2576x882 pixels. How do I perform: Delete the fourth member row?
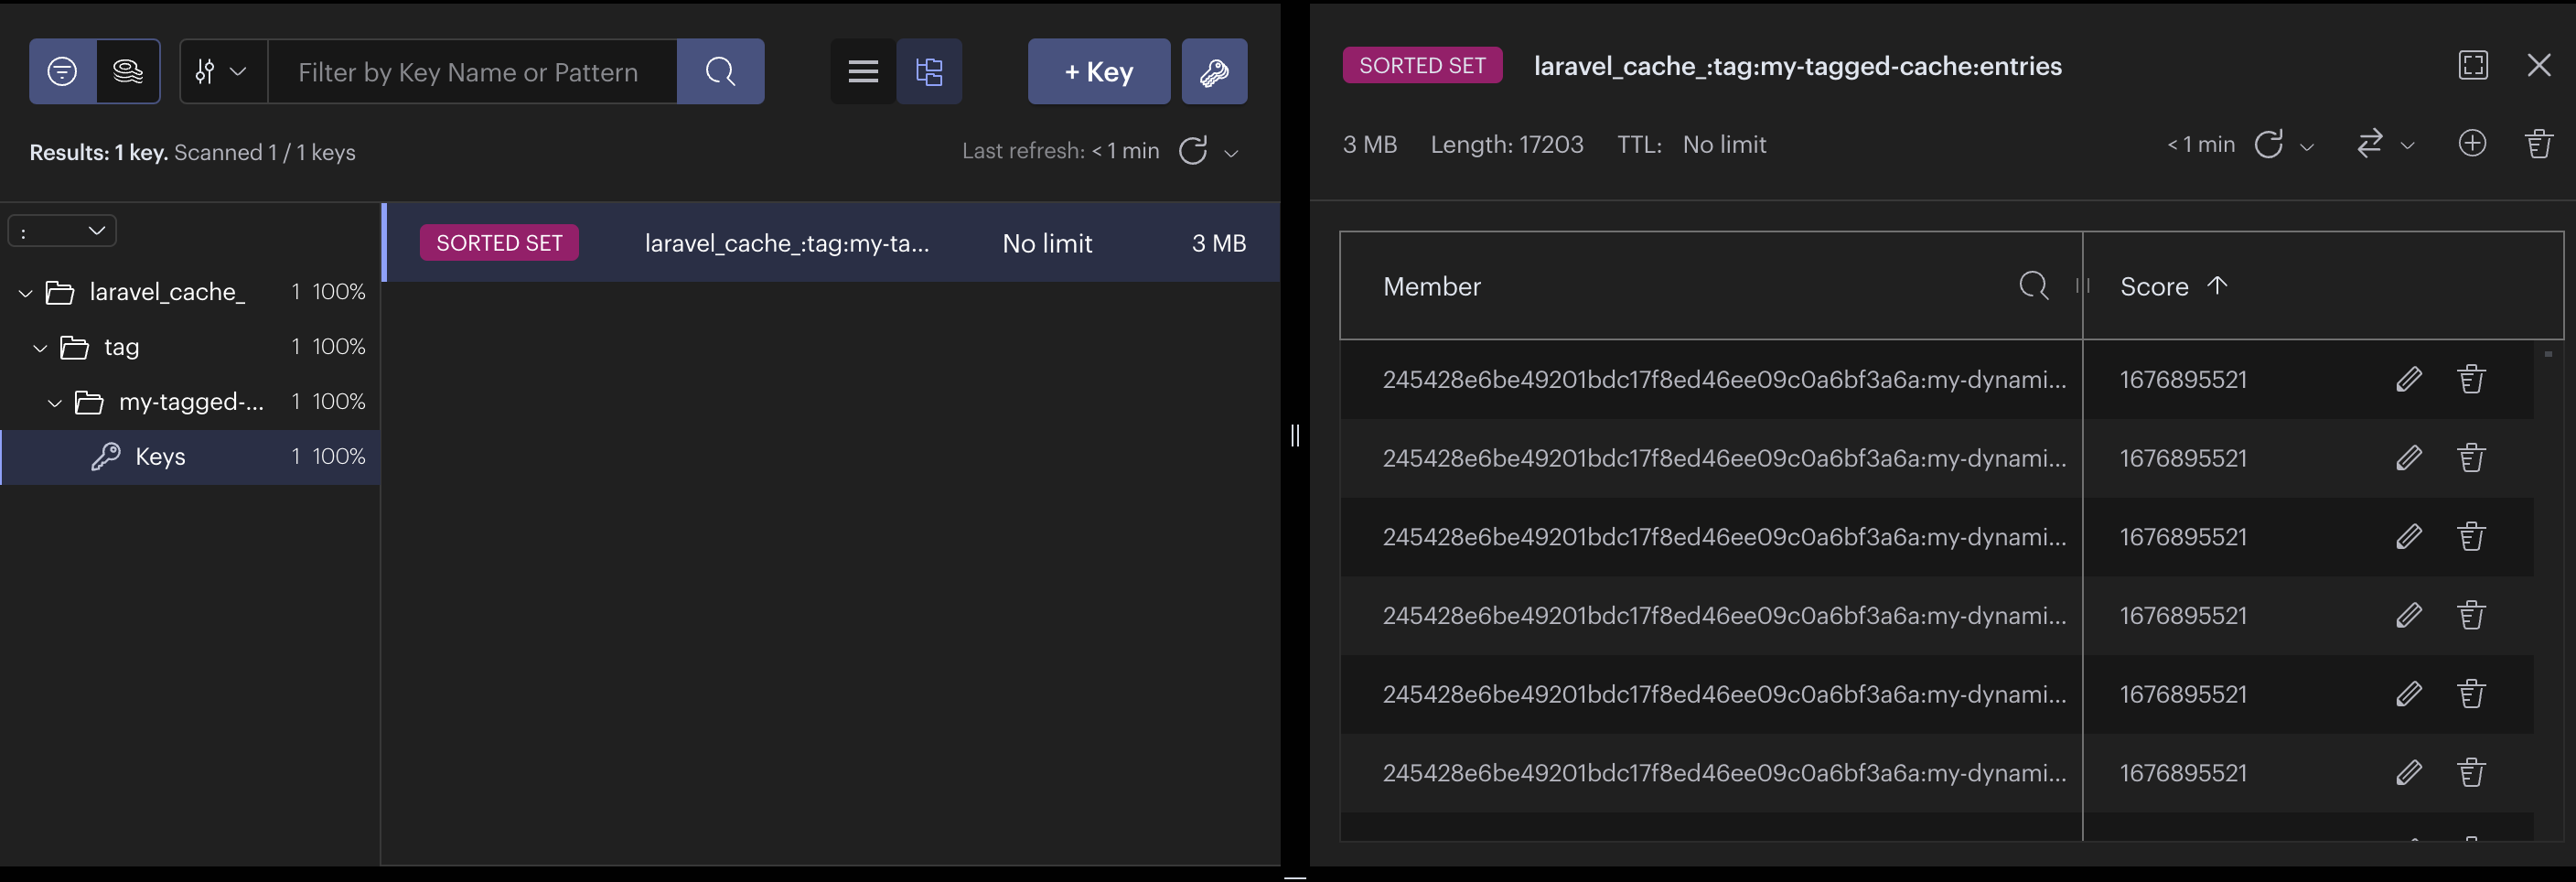2471,615
